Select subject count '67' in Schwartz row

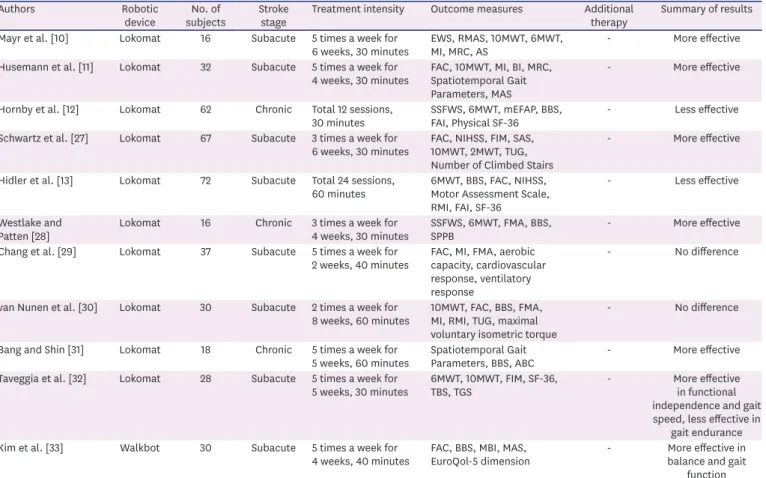click(x=206, y=139)
